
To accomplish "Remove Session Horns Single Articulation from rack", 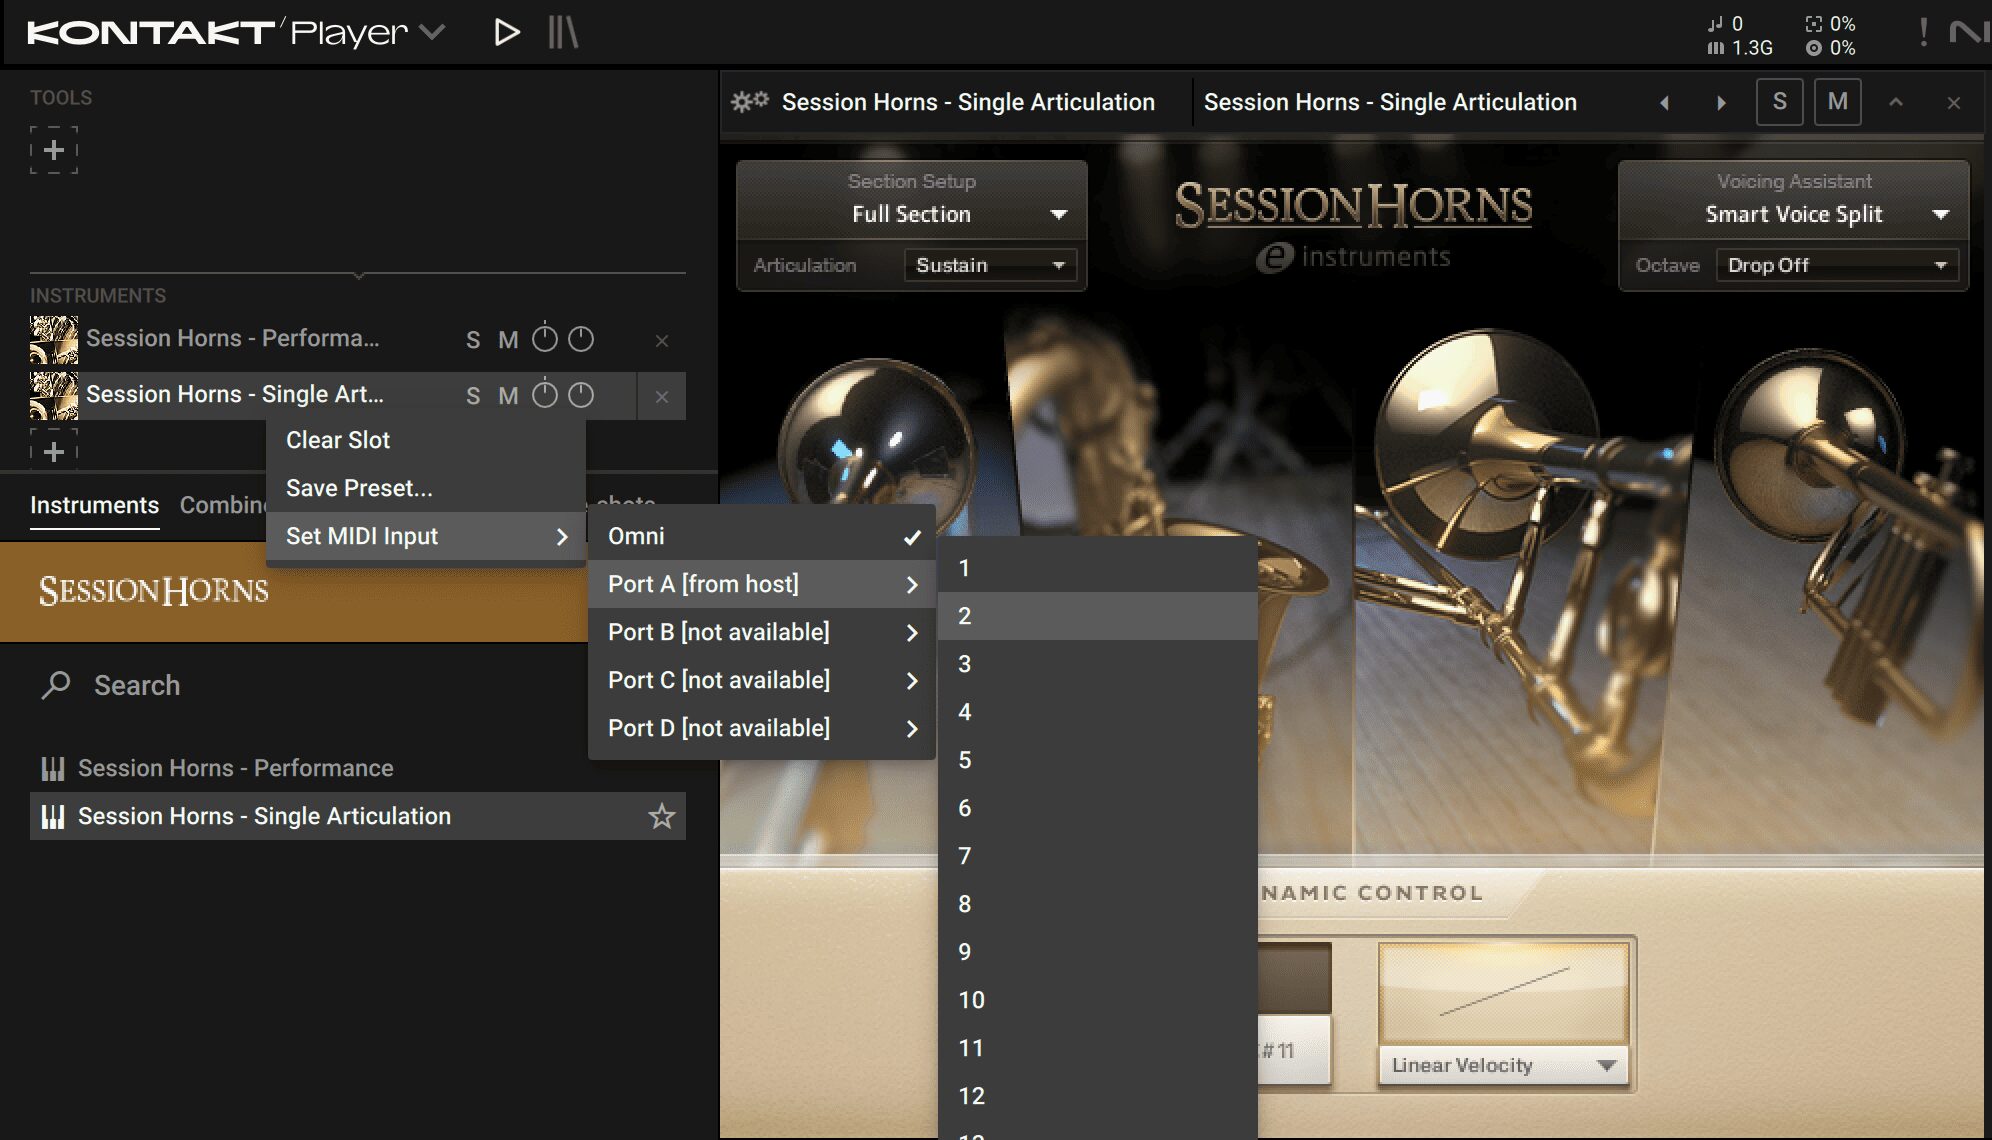I will 662,397.
